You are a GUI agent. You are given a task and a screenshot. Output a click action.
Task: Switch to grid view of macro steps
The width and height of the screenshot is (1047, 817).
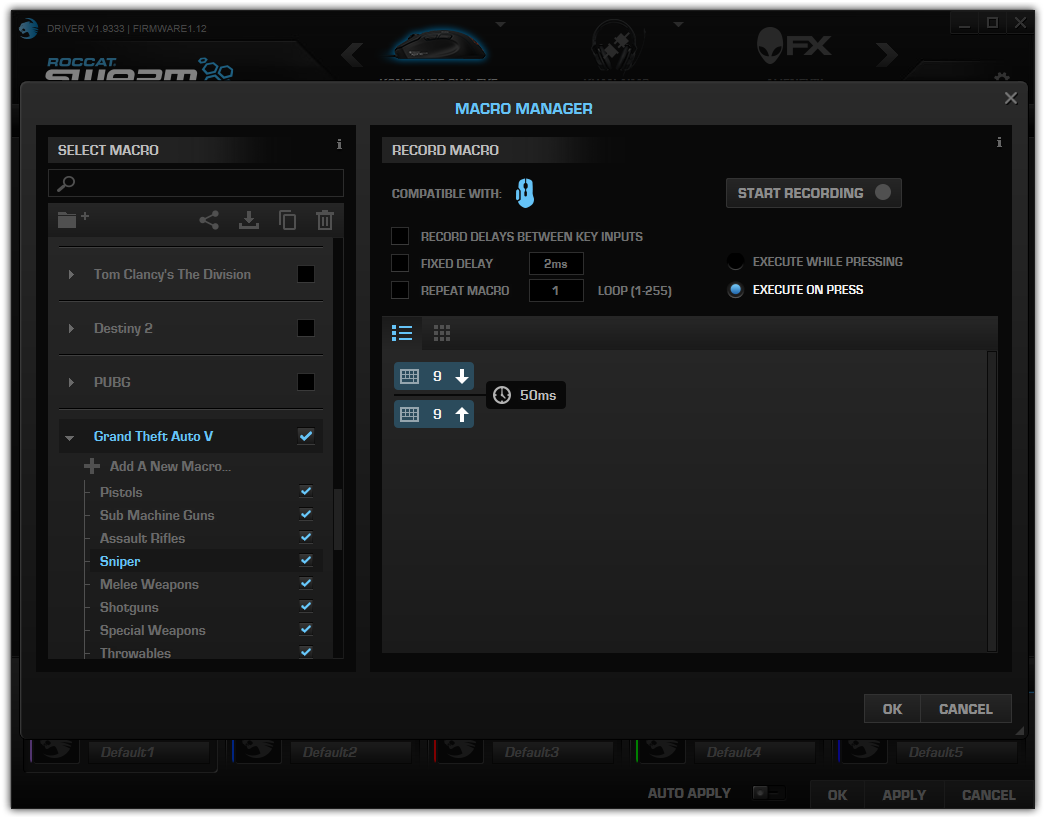pyautogui.click(x=442, y=332)
